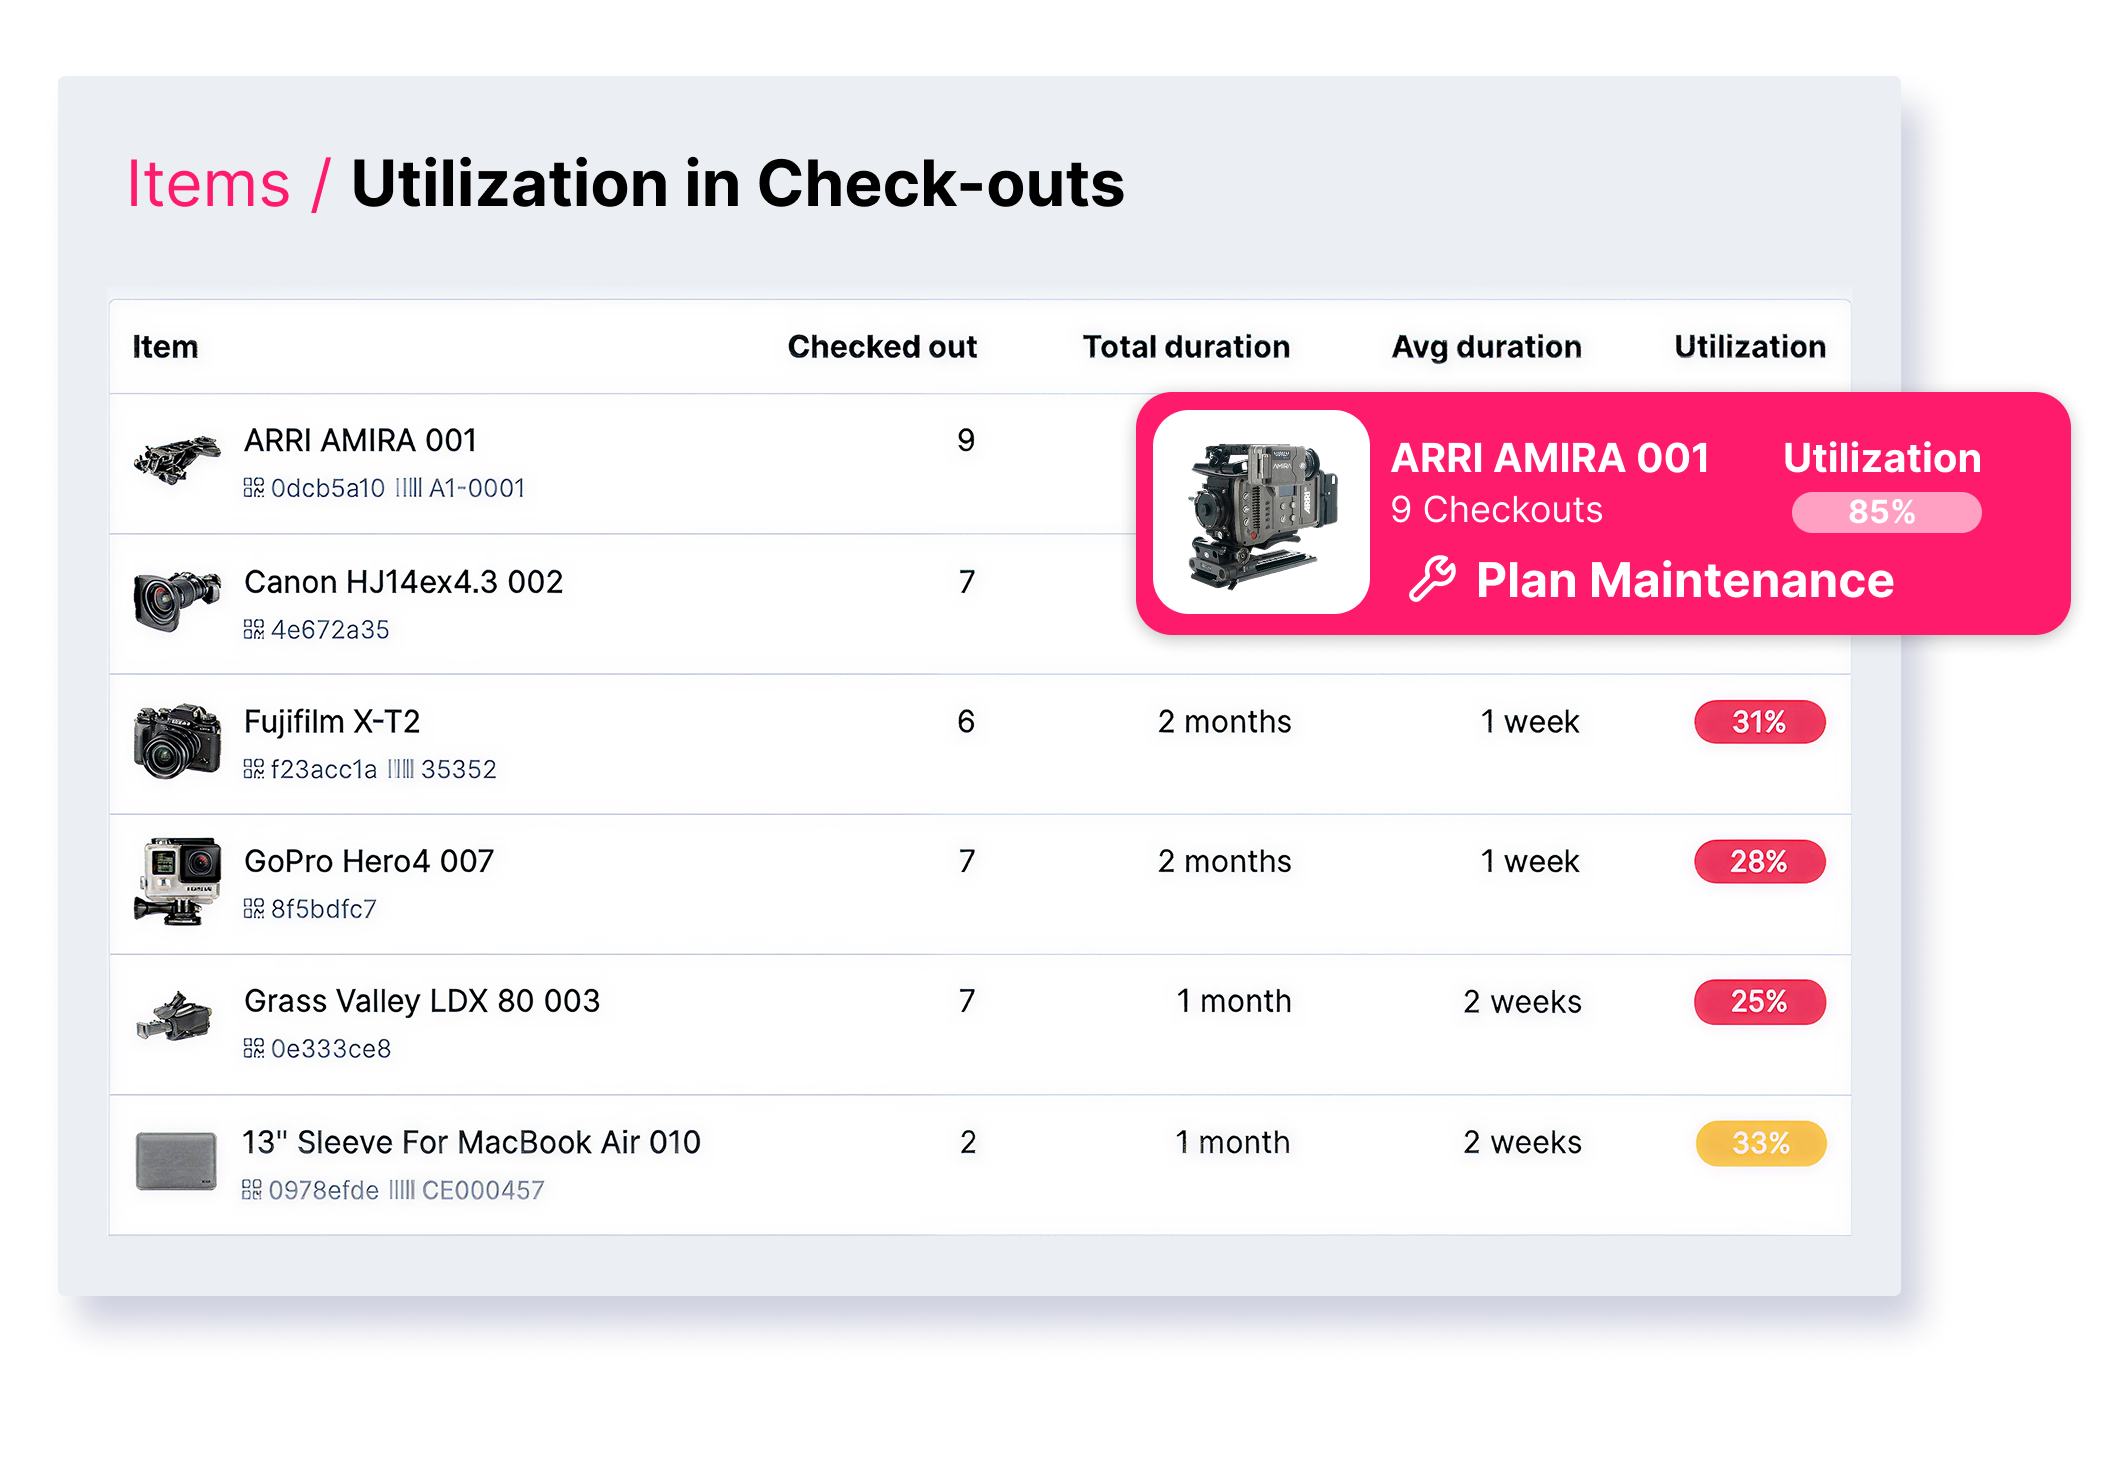This screenshot has width=2120, height=1472.
Task: Click Plan Maintenance in the pink card
Action: (x=1684, y=580)
